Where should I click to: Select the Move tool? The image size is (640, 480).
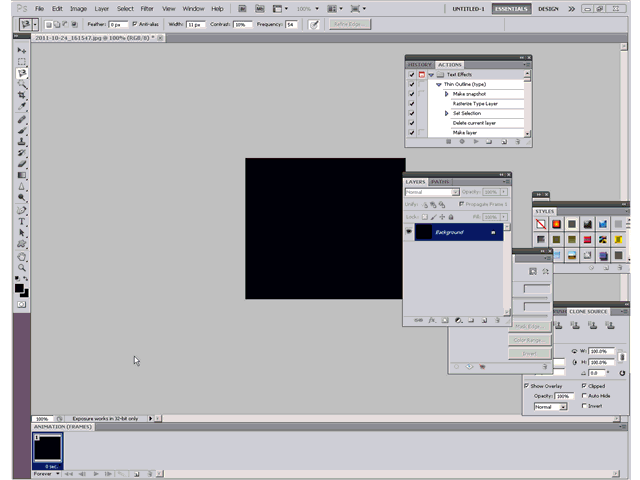[22, 50]
